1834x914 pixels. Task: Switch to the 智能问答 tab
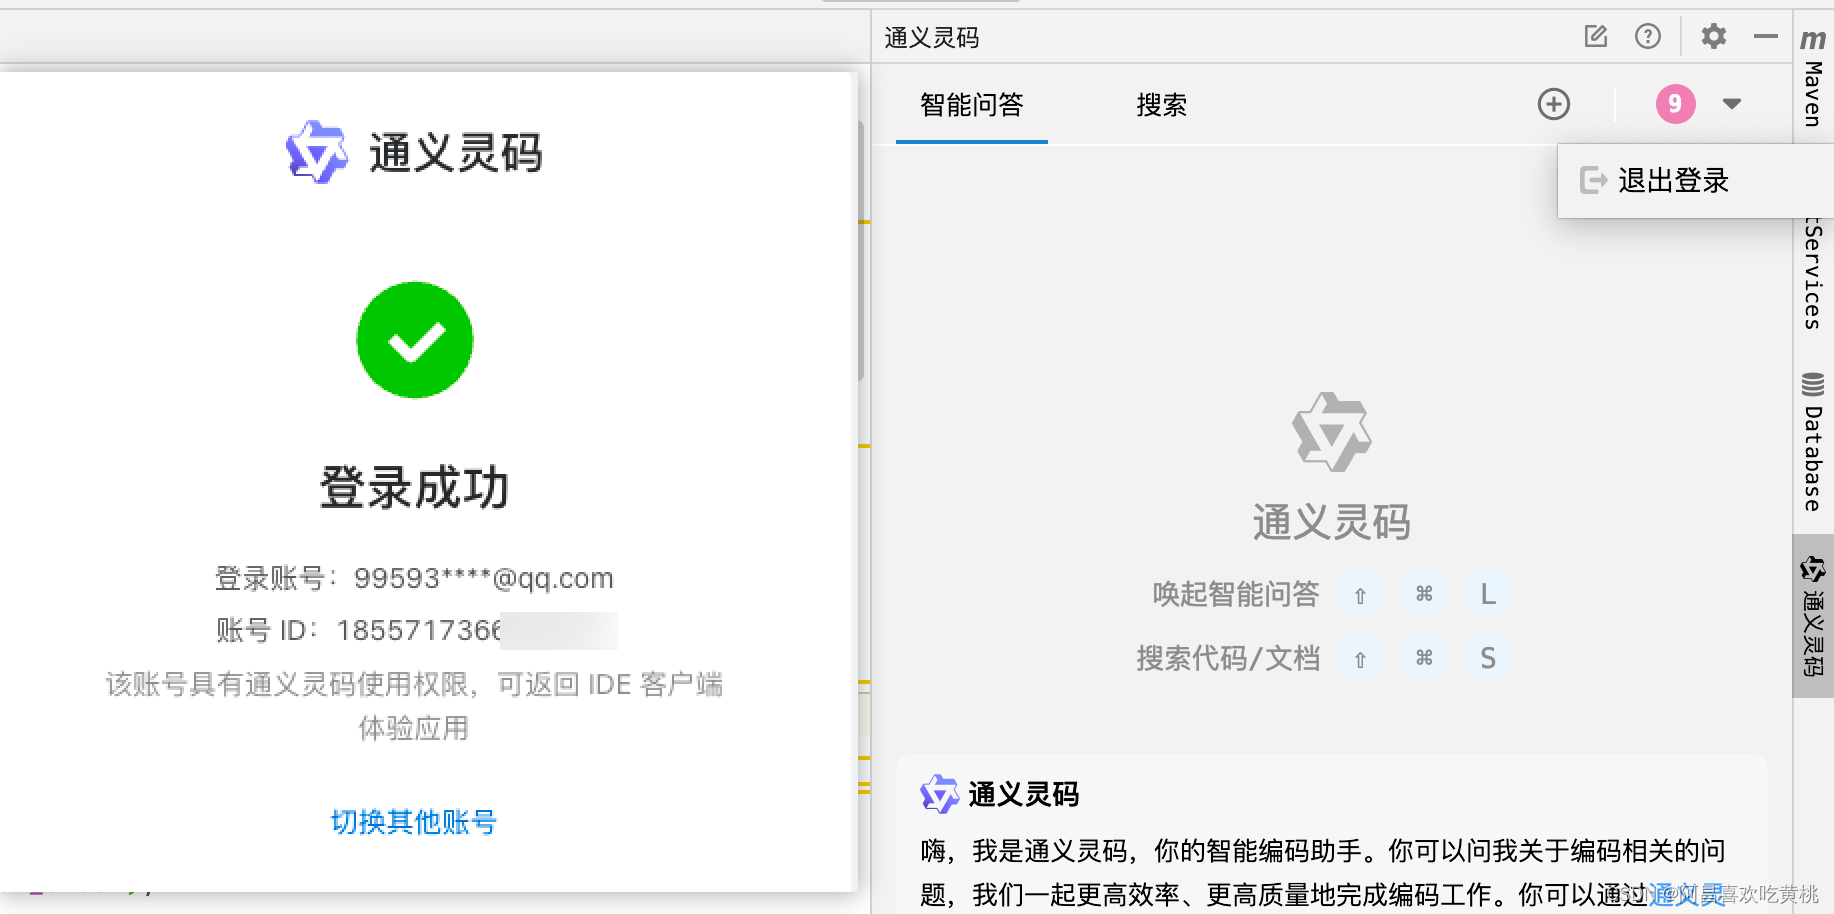point(972,105)
